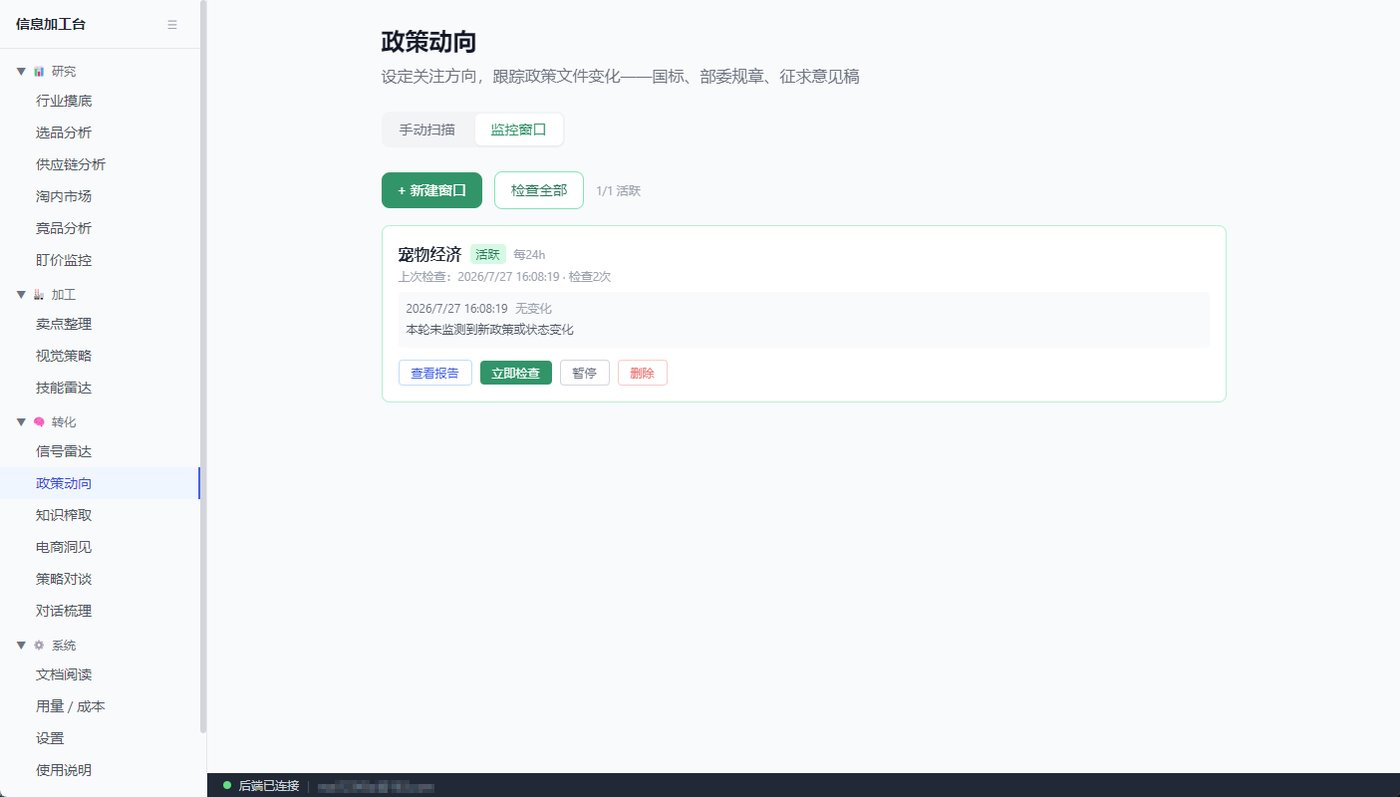Select the active 政策动向 sidebar item
This screenshot has width=1400, height=797.
click(x=100, y=483)
